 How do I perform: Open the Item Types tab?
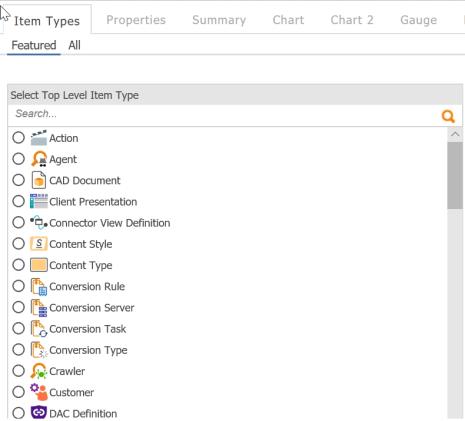coord(47,21)
